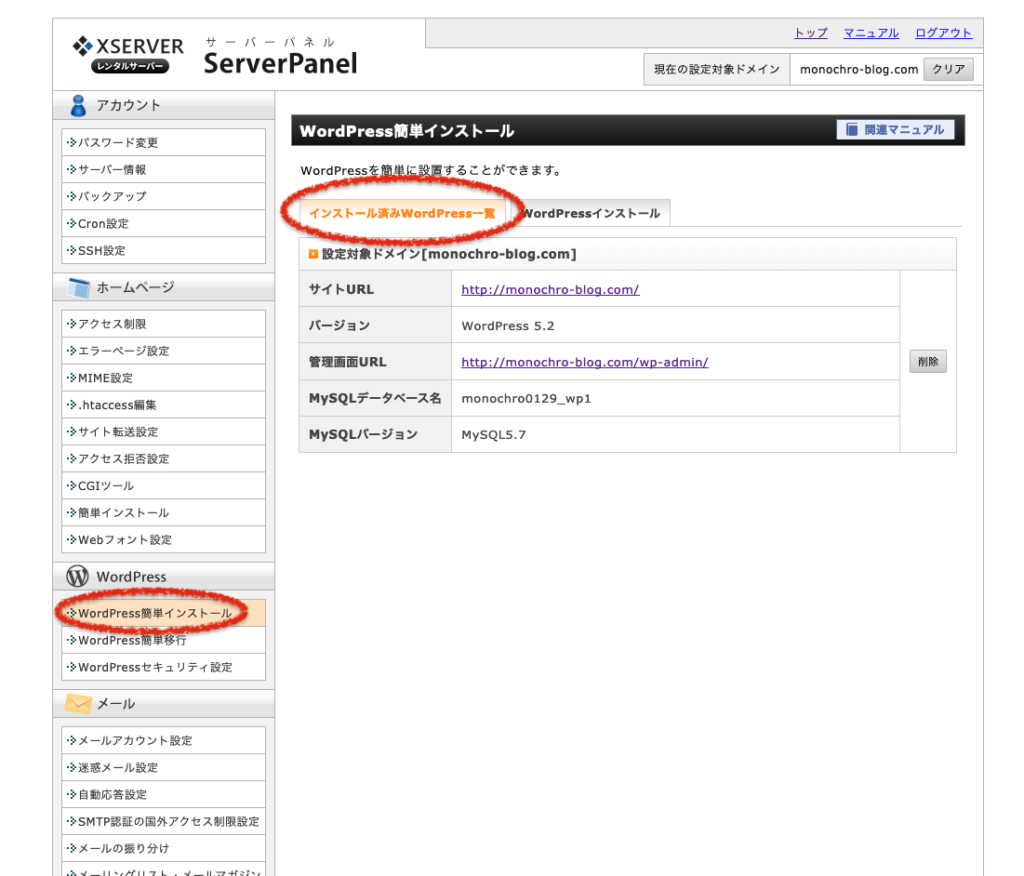Screen dimensions: 1024x876
Task: Click the Mail section envelope icon
Action: pos(78,704)
